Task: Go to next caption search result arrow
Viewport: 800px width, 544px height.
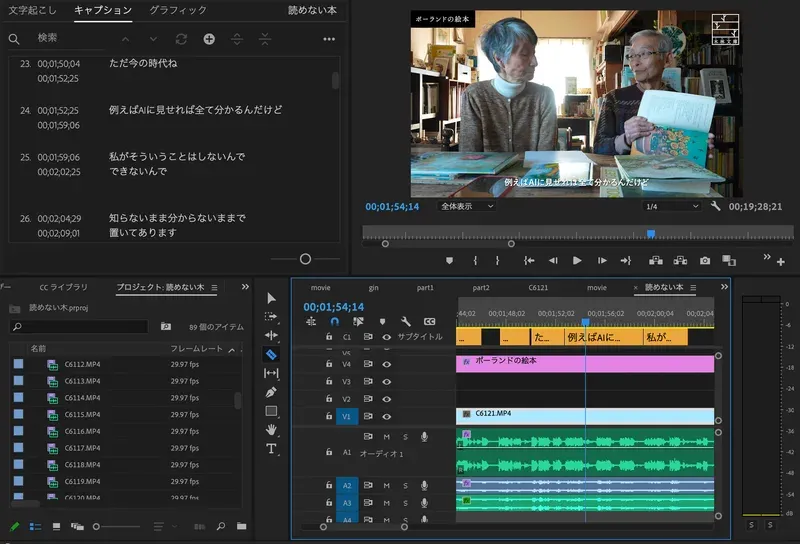Action: [153, 39]
